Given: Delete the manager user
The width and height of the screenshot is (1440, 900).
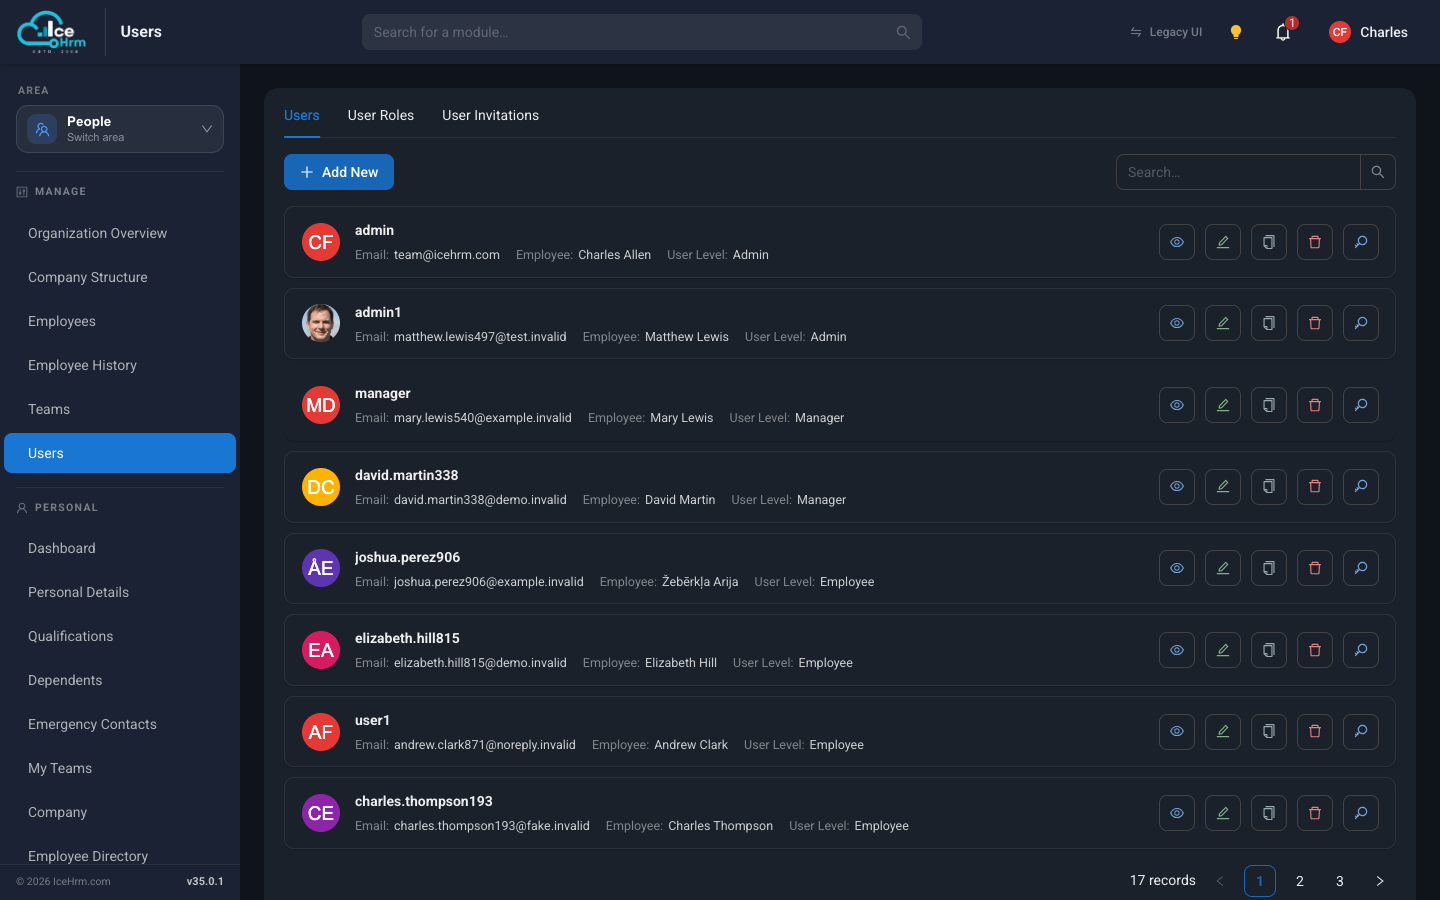Looking at the screenshot, I should 1315,405.
